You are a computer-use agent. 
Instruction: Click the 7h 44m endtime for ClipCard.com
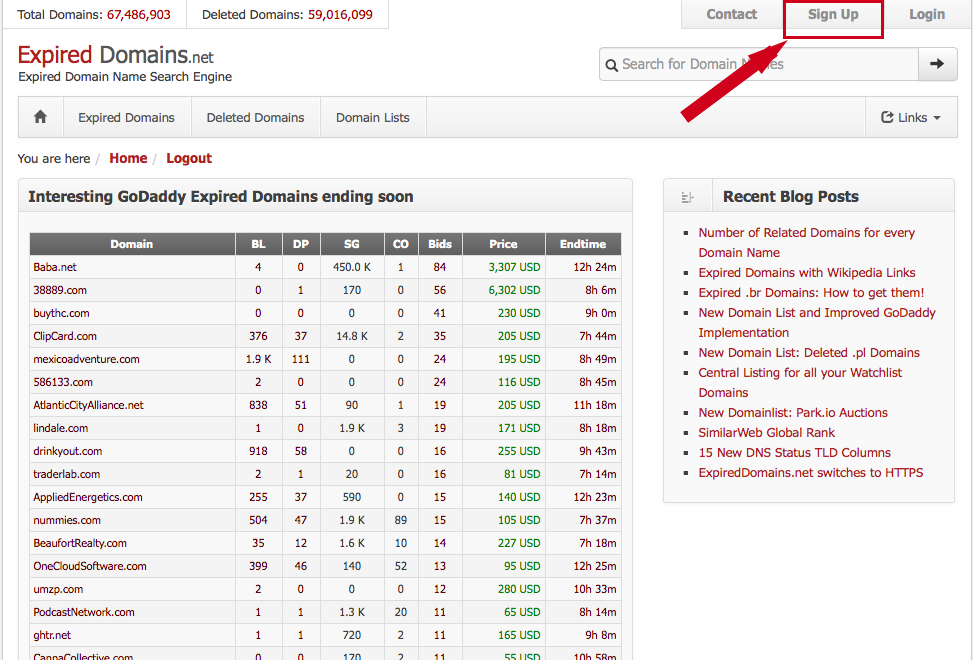(598, 336)
